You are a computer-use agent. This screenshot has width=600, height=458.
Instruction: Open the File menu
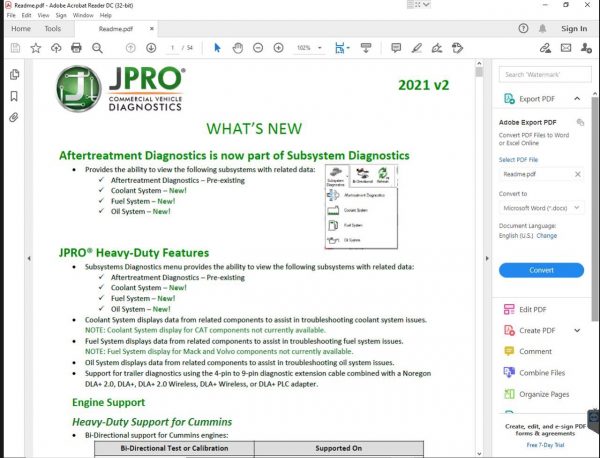click(x=11, y=15)
